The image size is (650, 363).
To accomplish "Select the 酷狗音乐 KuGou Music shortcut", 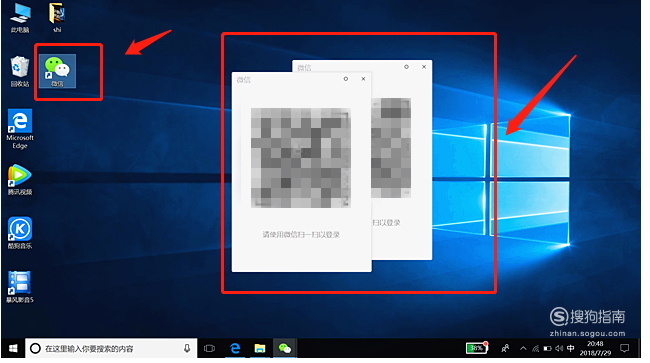I will point(20,233).
